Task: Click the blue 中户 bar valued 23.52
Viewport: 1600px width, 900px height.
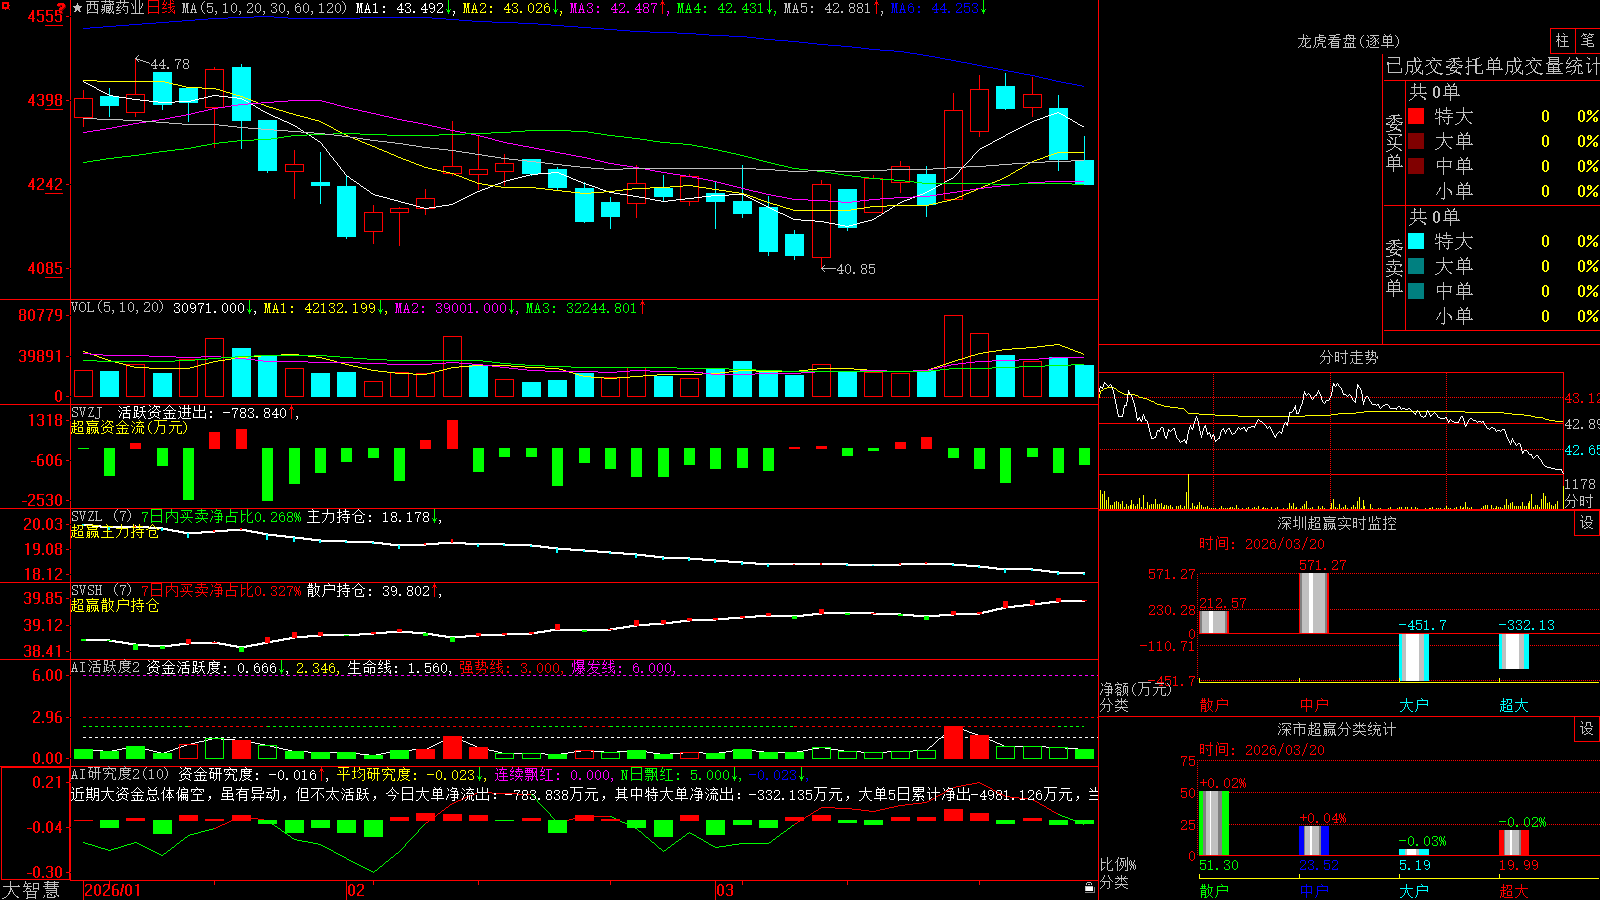Action: click(1313, 840)
